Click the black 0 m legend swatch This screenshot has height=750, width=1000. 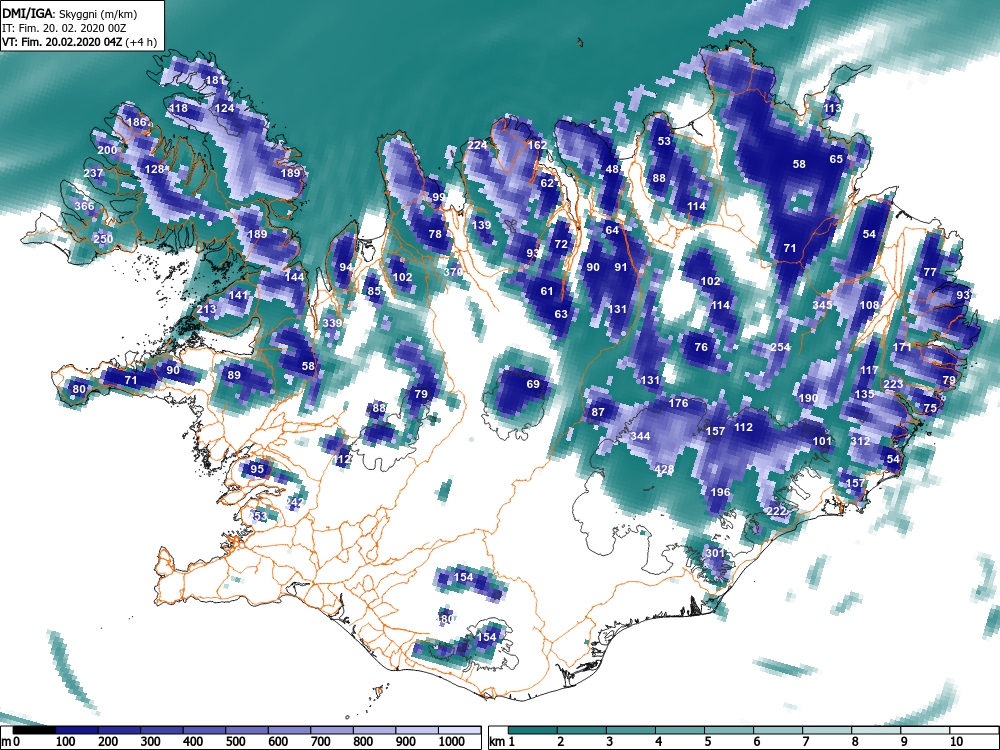point(33,729)
